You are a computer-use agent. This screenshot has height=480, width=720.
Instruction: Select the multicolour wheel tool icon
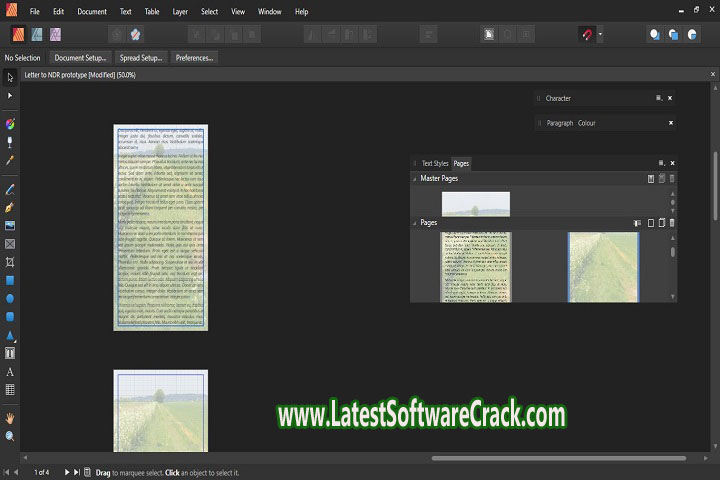click(x=10, y=124)
